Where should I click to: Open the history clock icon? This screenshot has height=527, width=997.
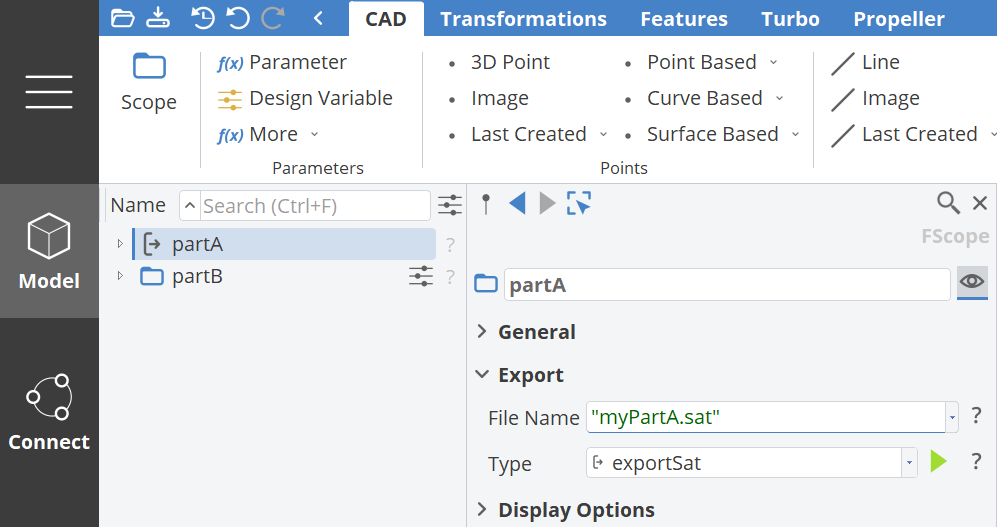click(203, 18)
